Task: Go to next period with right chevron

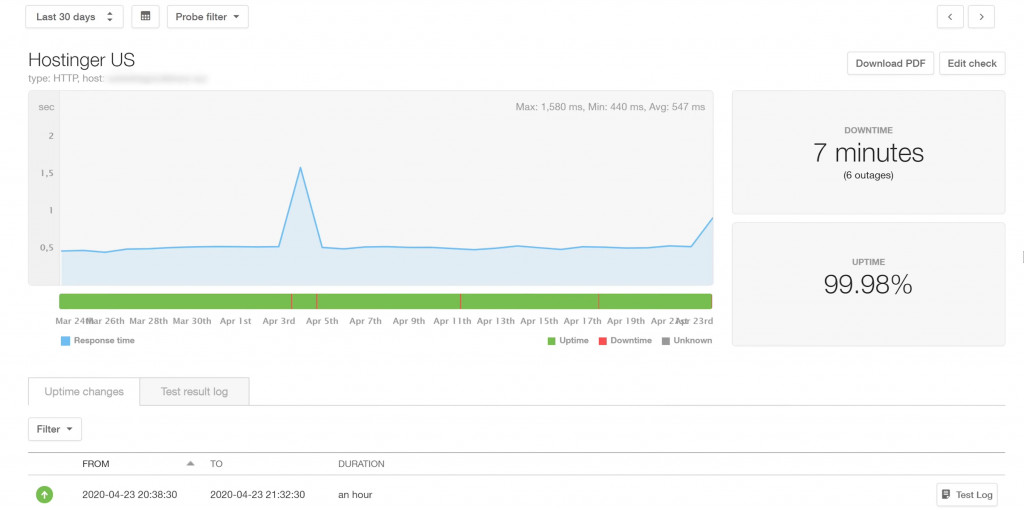Action: pos(981,17)
